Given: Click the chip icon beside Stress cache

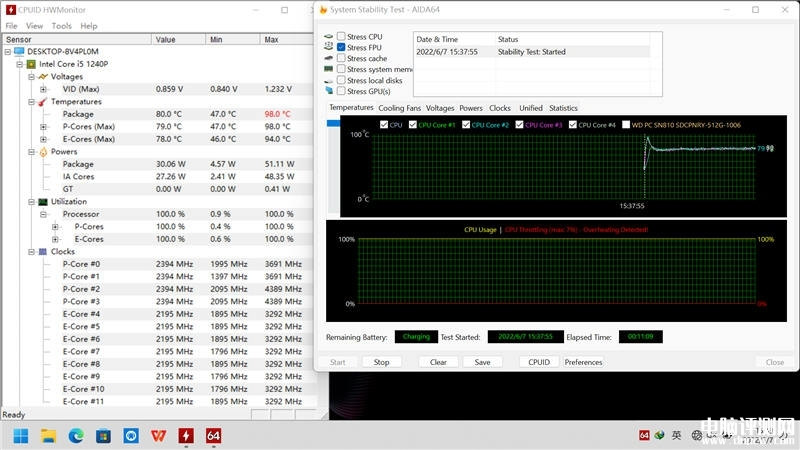Looking at the screenshot, I should [329, 58].
